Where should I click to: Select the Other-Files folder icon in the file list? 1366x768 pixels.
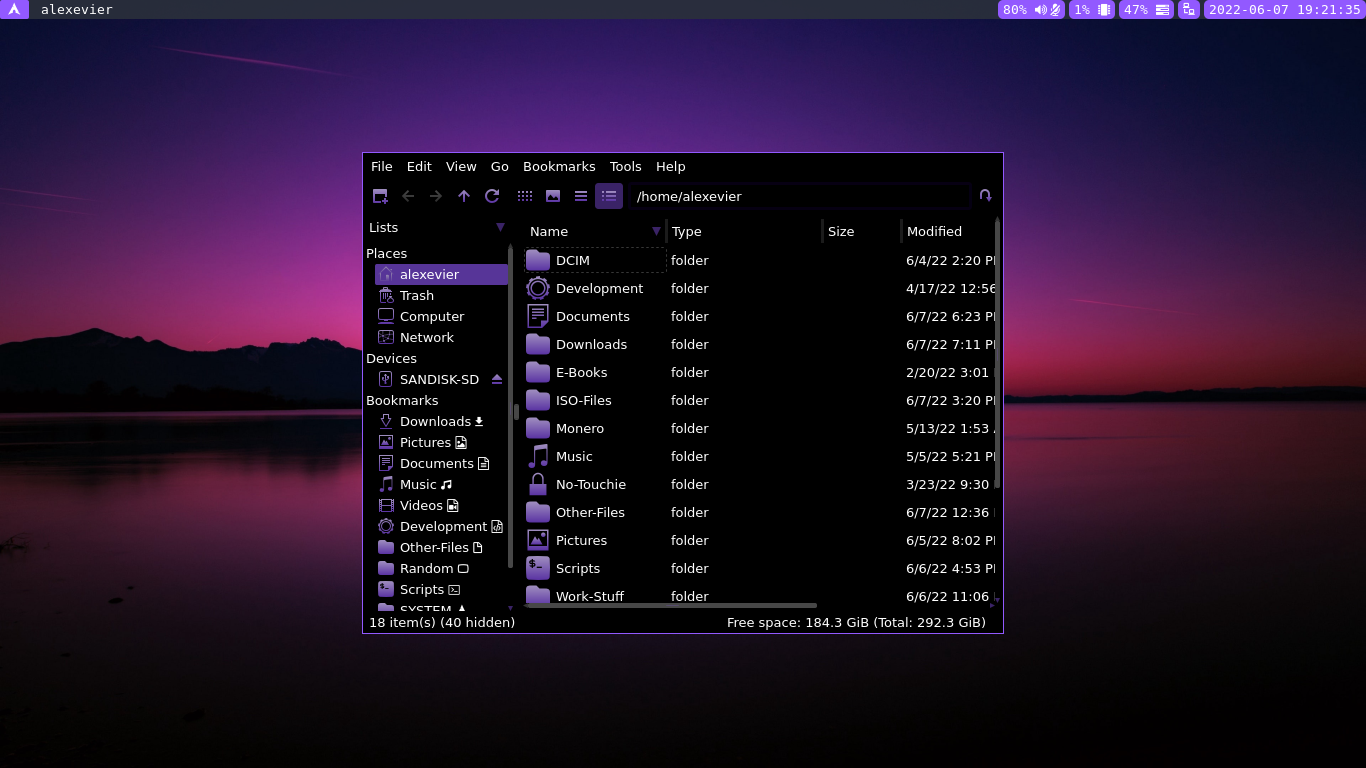pos(538,512)
